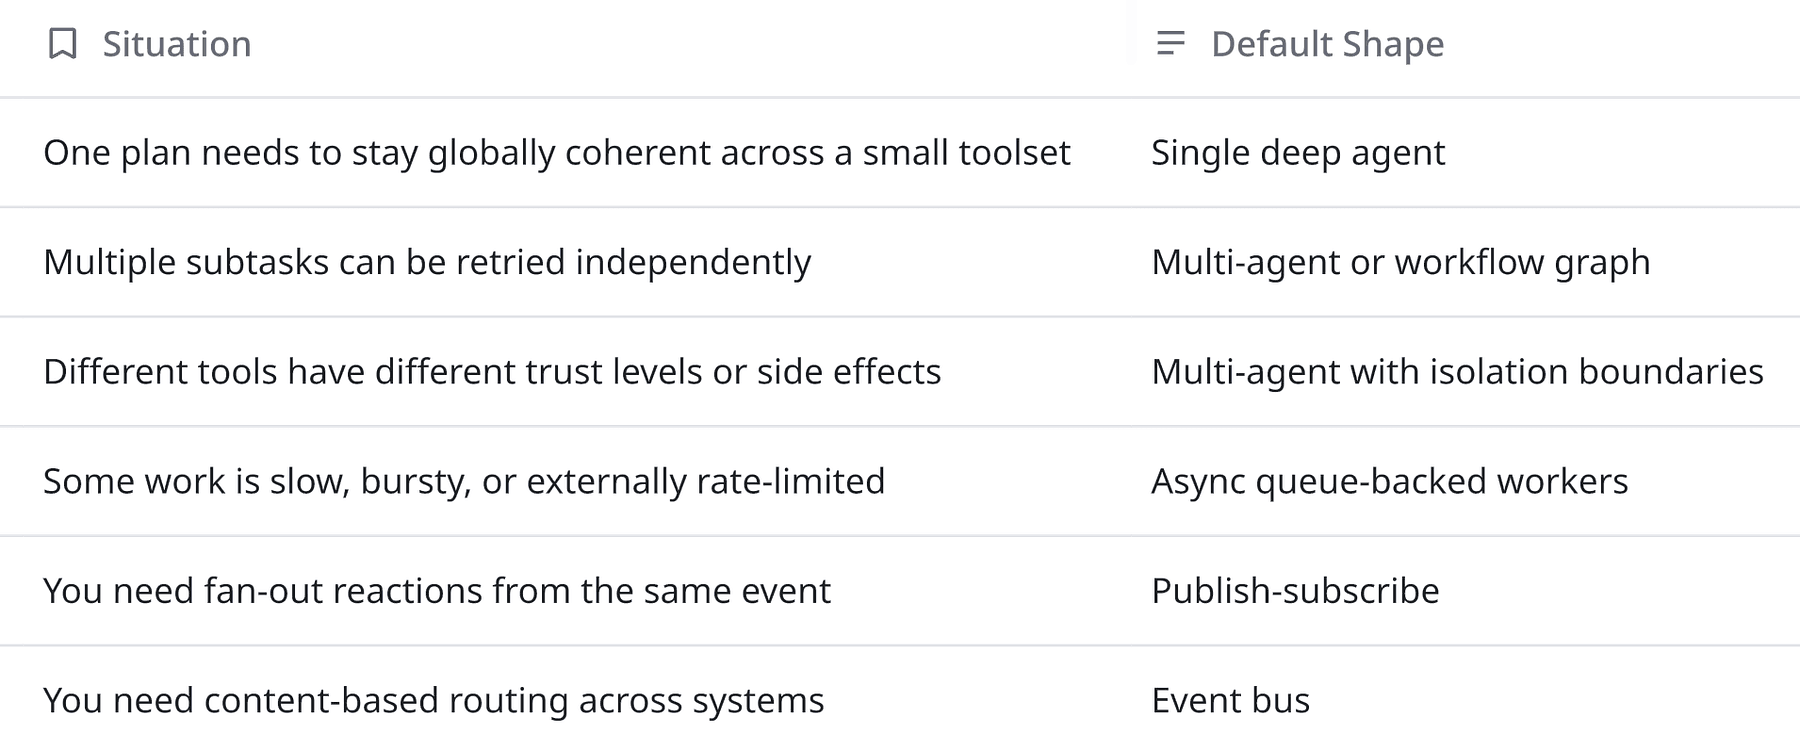Viewport: 1800px width, 748px height.
Task: Select the 'Multi-agent or workflow graph' cell
Action: (x=1400, y=262)
